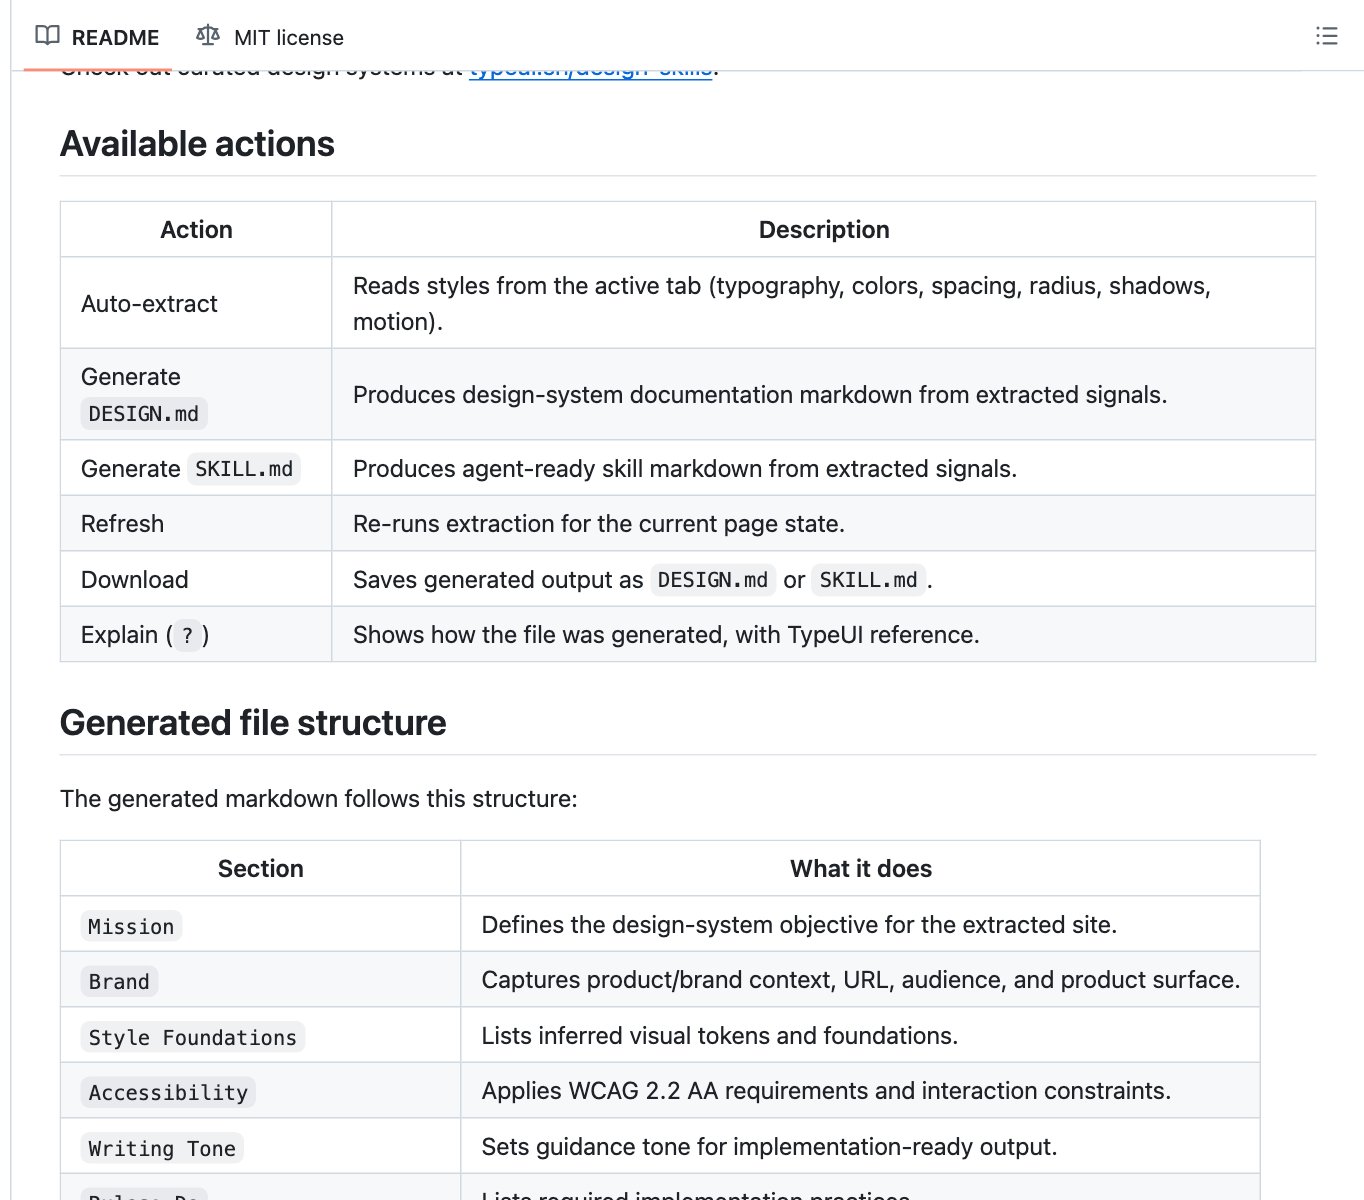The height and width of the screenshot is (1200, 1364).
Task: Click 'Lists inferred visual tokens and foundations' text
Action: 720,1036
